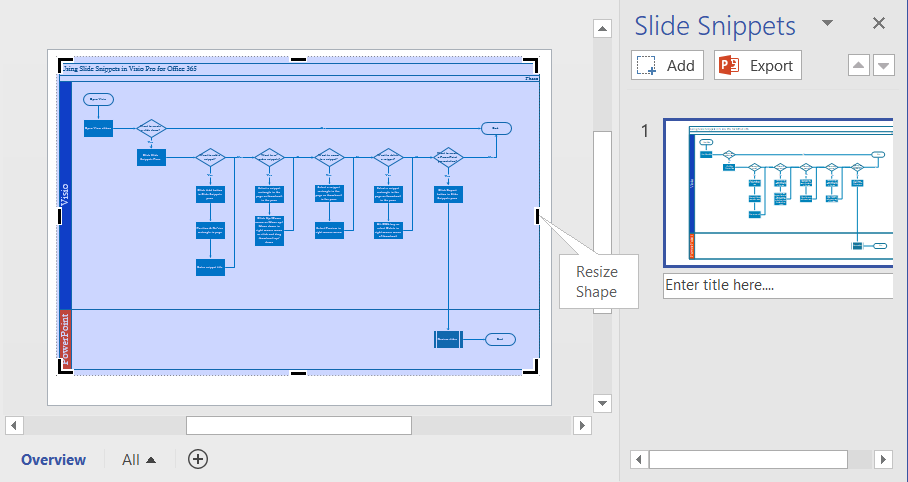Select the PowerPoint swimlane label
Screen dimensions: 908x482
pyautogui.click(x=65, y=339)
